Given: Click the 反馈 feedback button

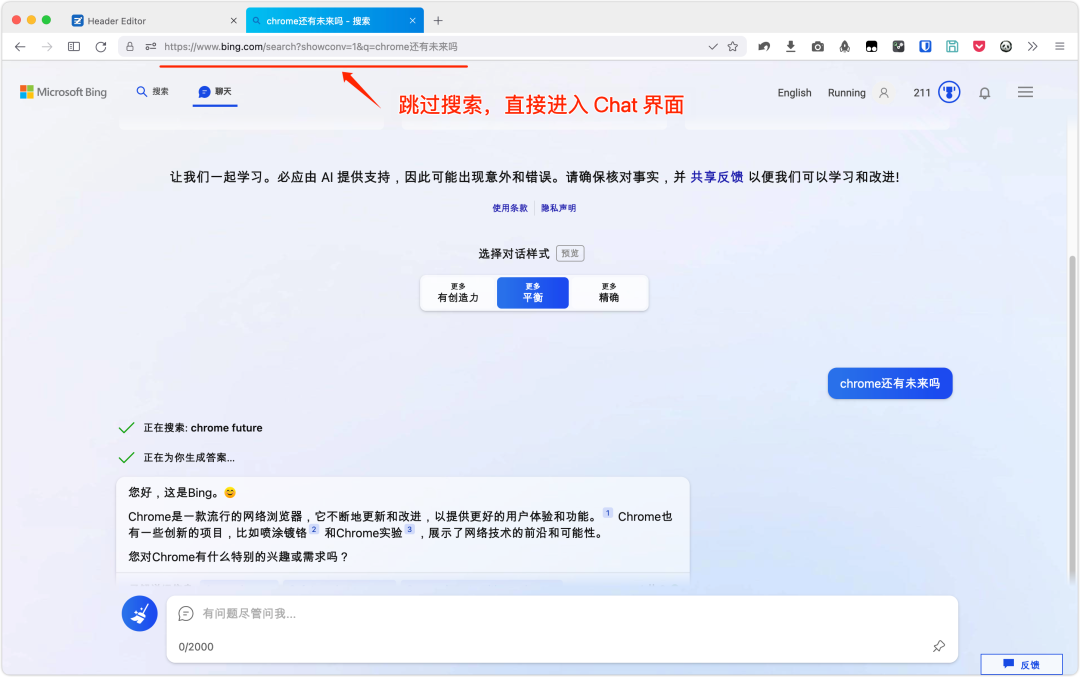Looking at the screenshot, I should [x=1021, y=665].
